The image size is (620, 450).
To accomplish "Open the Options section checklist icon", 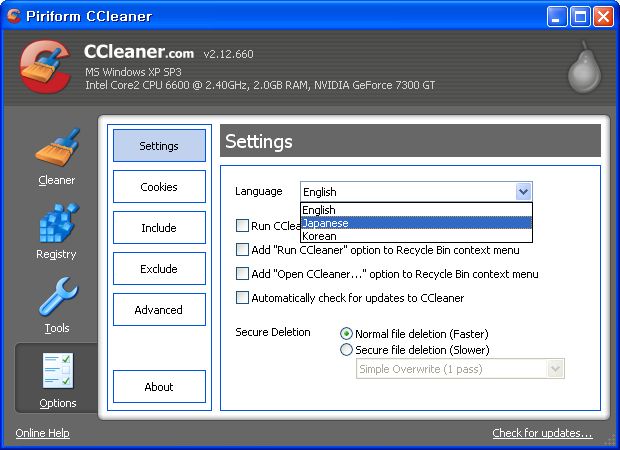I will [x=58, y=370].
